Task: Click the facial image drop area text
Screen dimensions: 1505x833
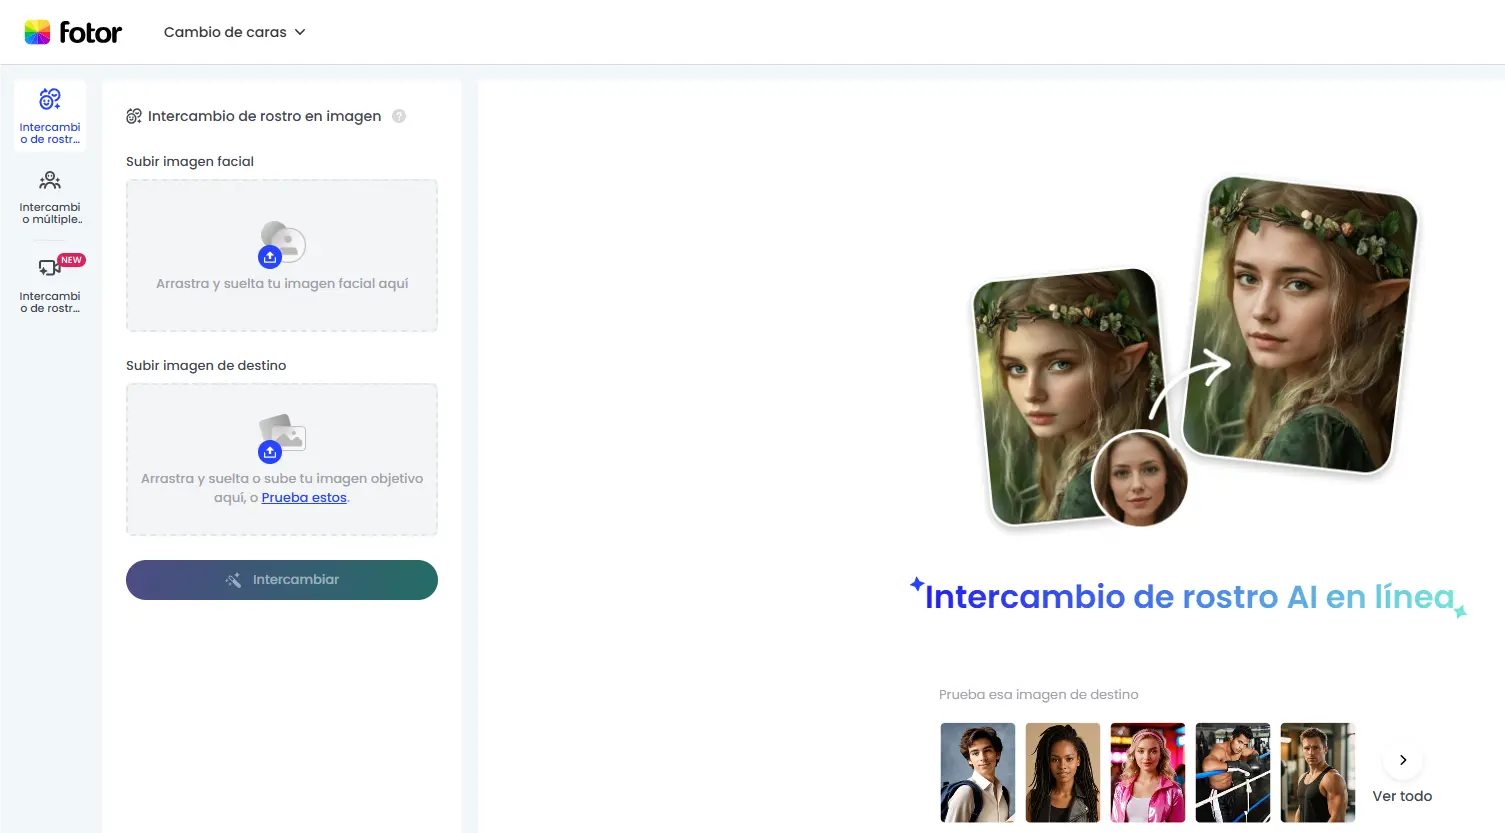Action: (x=282, y=284)
